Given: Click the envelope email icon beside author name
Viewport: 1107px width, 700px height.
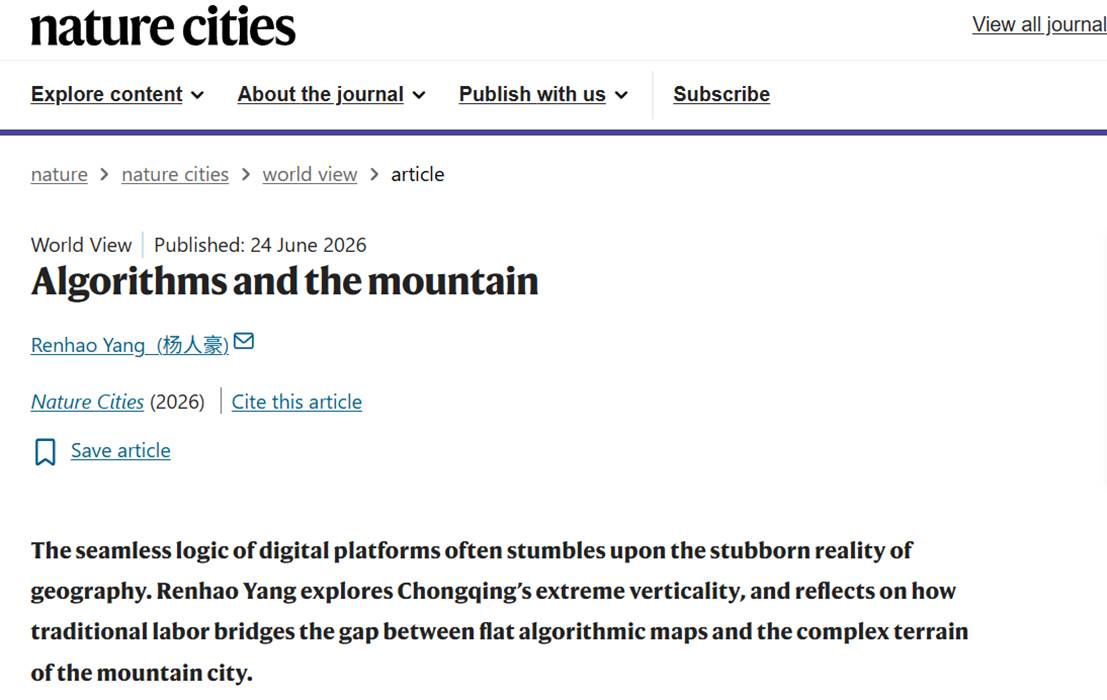Looking at the screenshot, I should [244, 342].
